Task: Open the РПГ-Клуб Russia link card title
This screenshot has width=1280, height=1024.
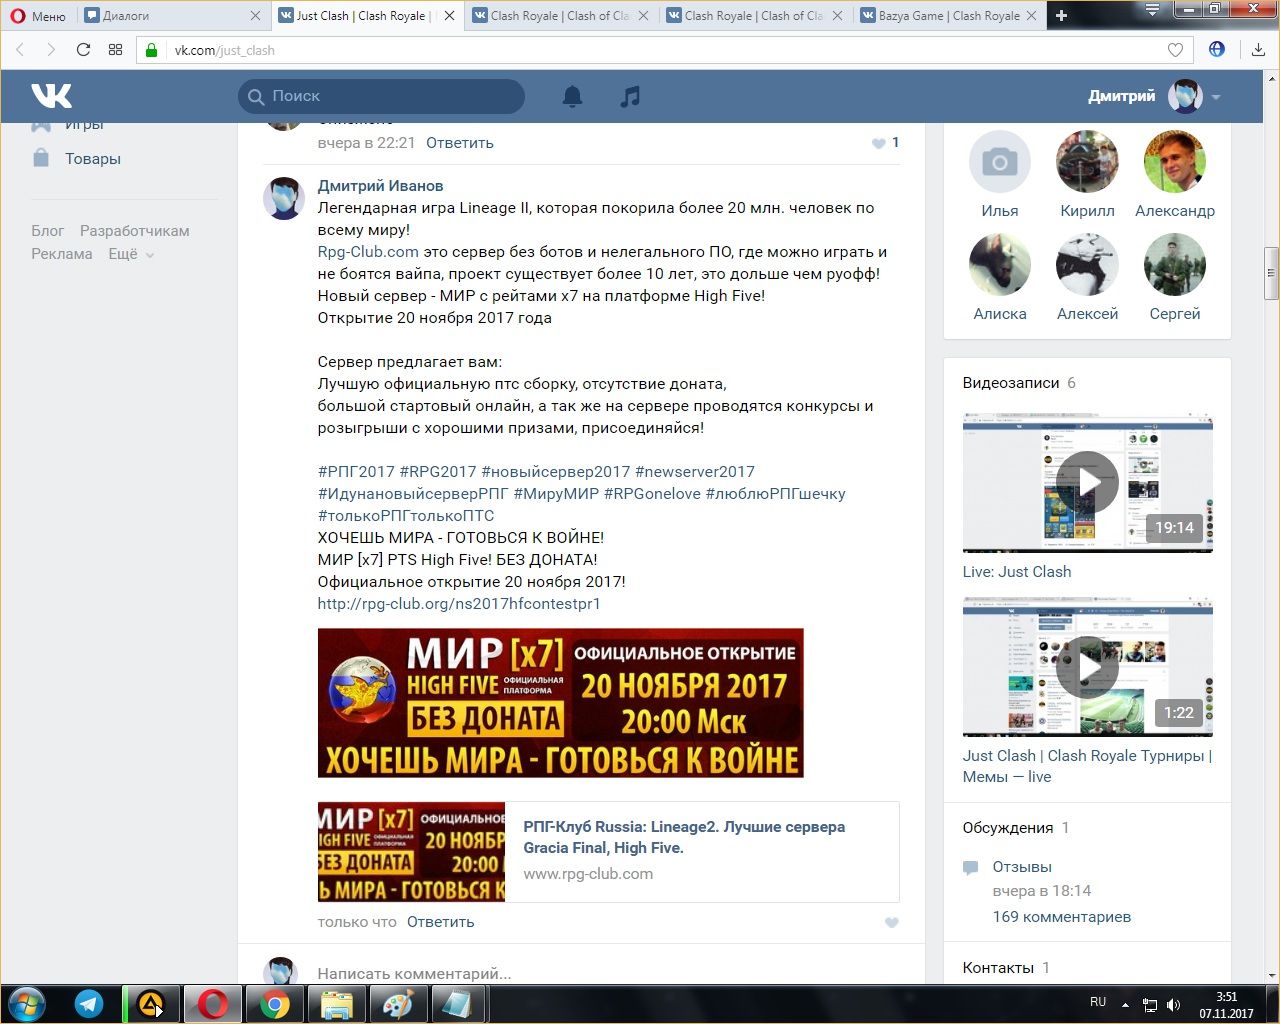Action: 684,837
